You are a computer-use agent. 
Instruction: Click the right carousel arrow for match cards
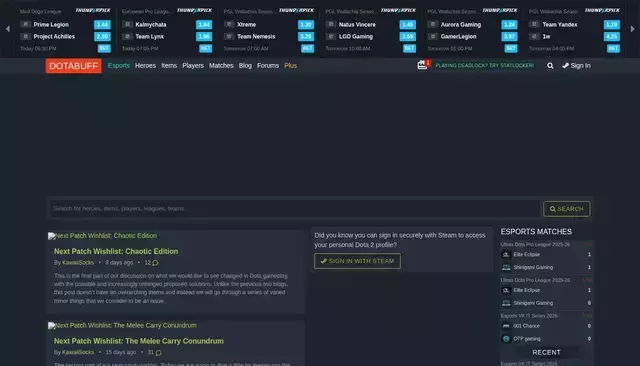click(x=632, y=29)
